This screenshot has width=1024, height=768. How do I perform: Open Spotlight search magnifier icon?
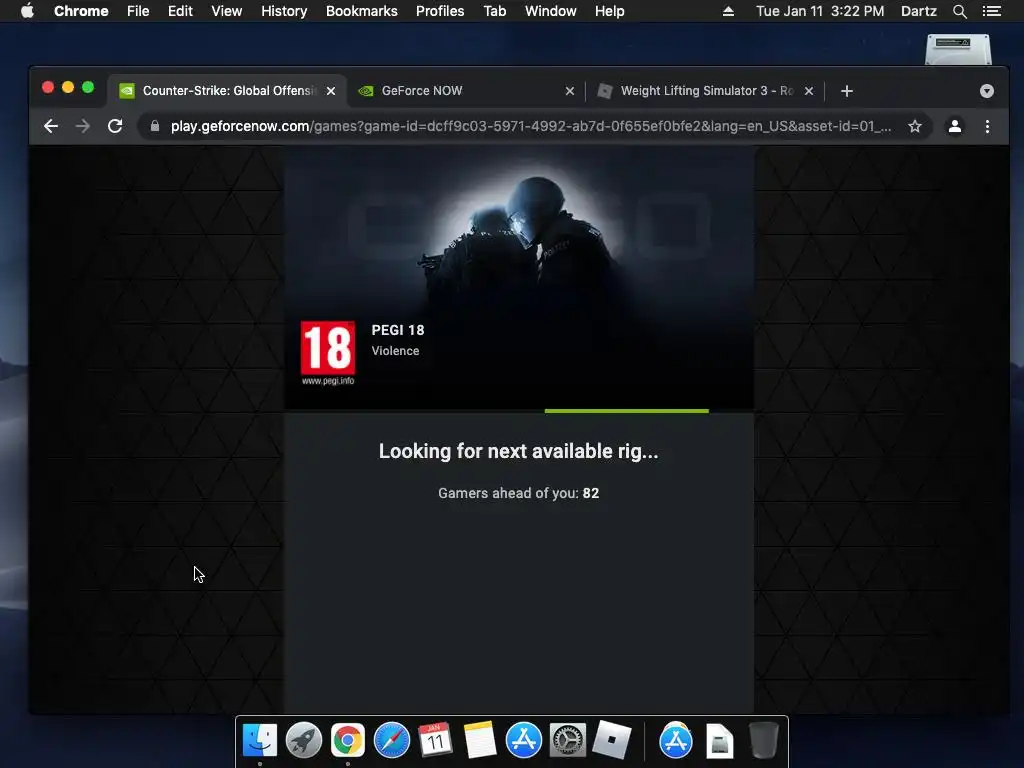coord(959,11)
